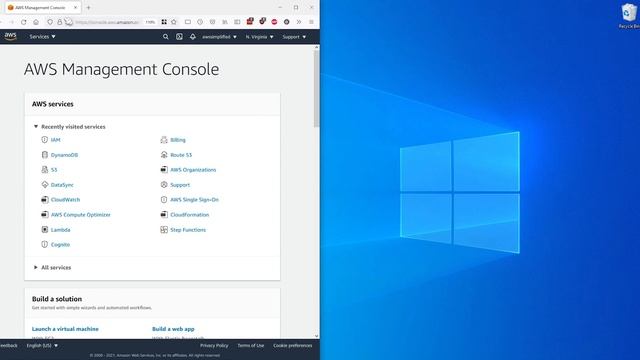Image resolution: width=640 pixels, height=360 pixels.
Task: Click the AWS Organizations icon
Action: click(x=164, y=169)
